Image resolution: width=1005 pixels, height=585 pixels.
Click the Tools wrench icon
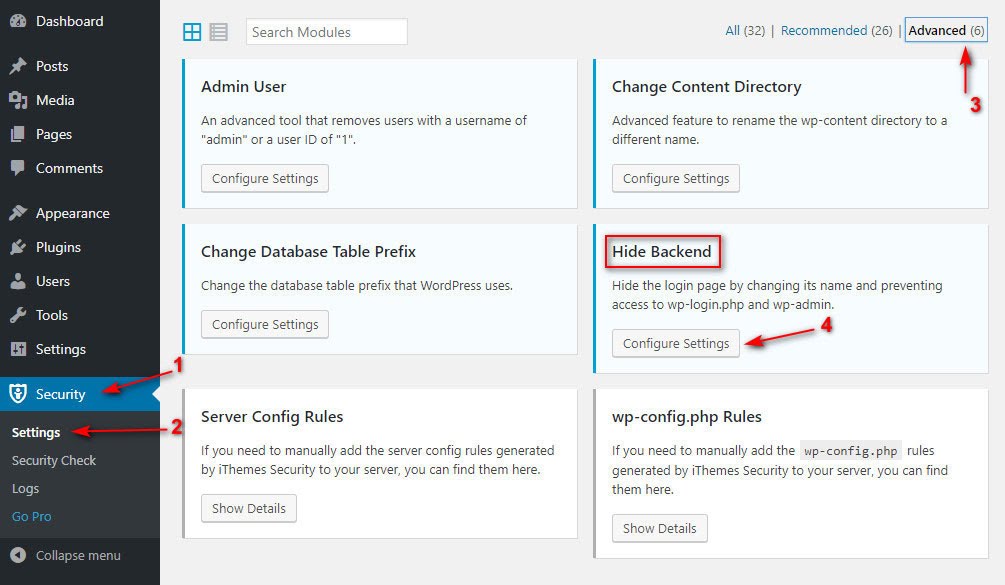(x=18, y=315)
